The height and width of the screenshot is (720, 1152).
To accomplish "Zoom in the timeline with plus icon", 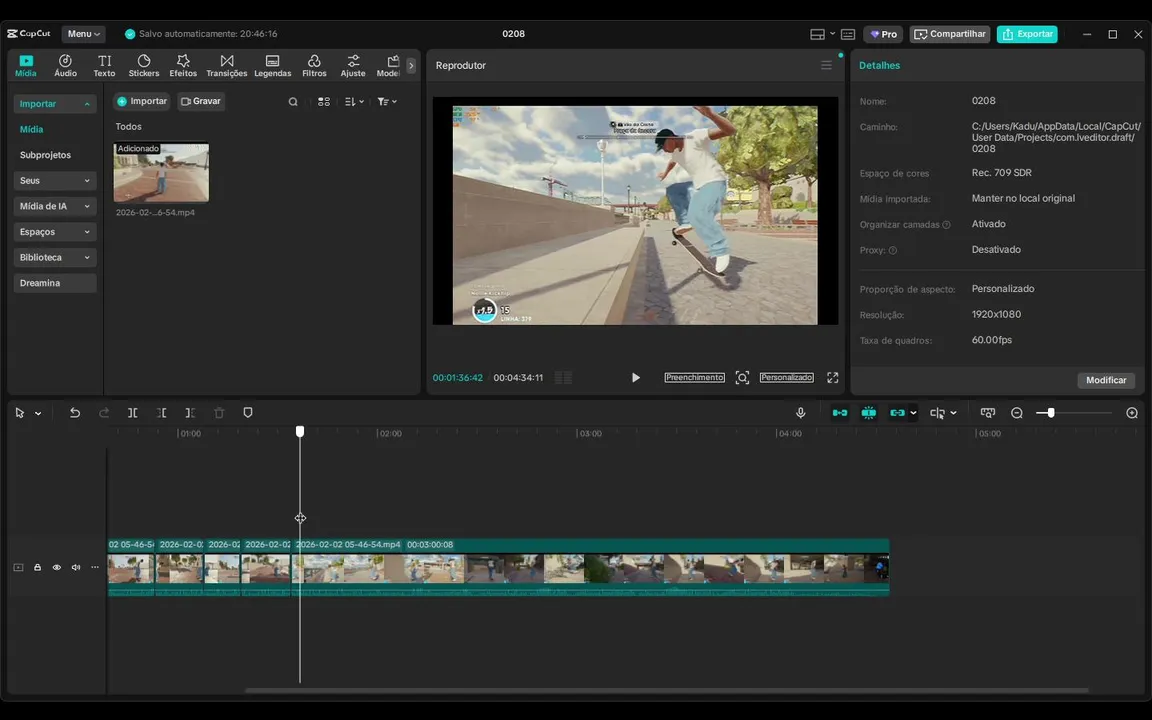I will click(x=1132, y=413).
